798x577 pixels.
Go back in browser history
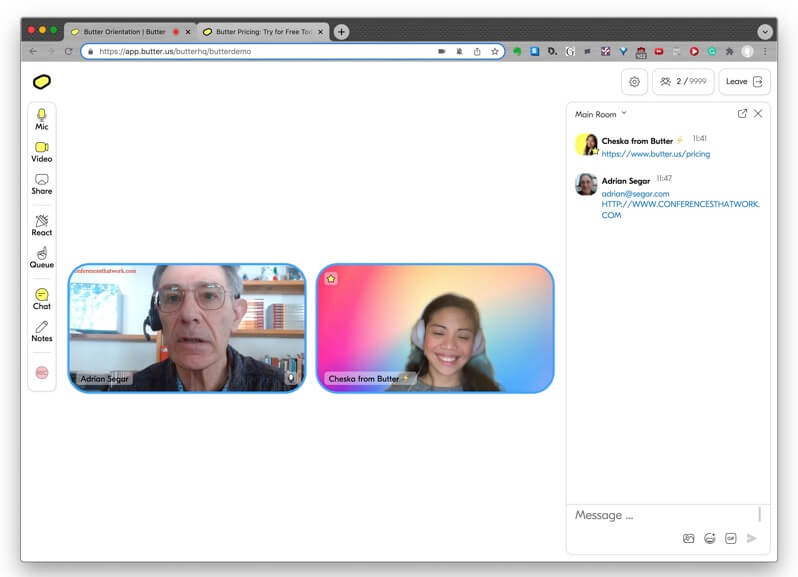click(x=33, y=51)
